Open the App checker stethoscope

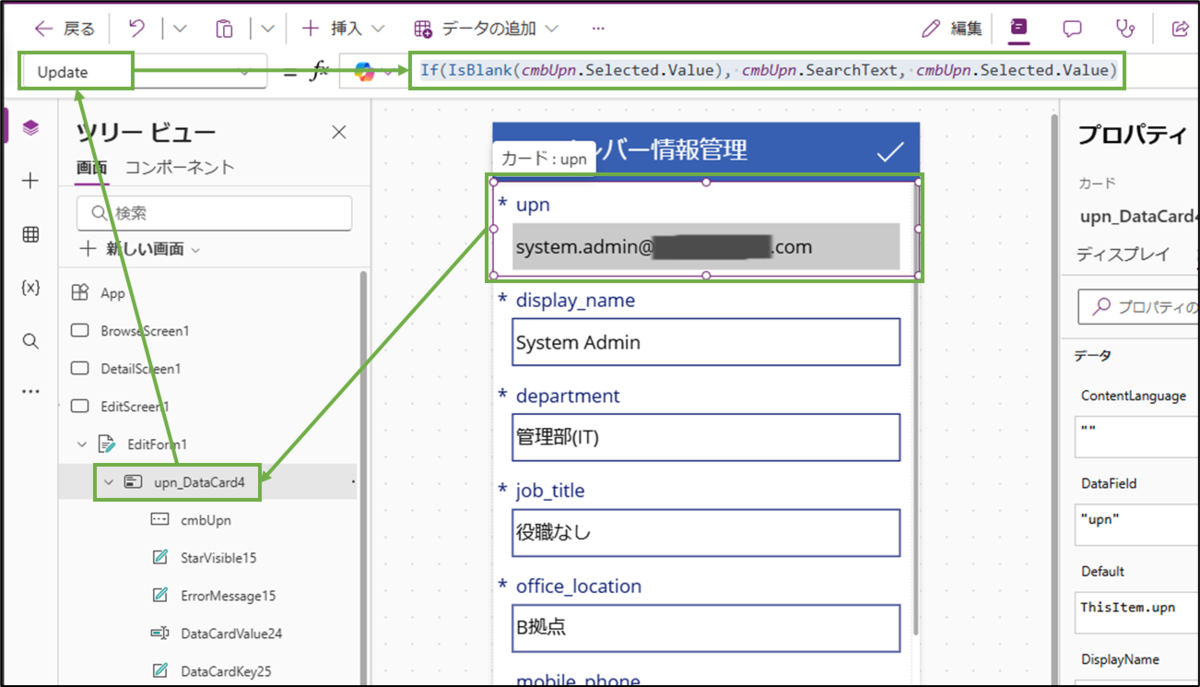coord(1126,28)
